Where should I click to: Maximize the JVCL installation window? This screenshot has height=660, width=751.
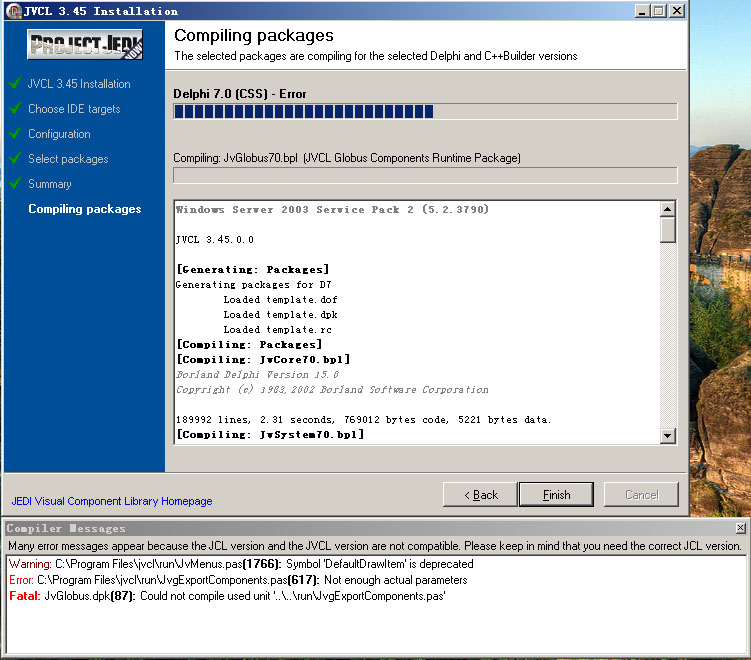click(x=659, y=11)
